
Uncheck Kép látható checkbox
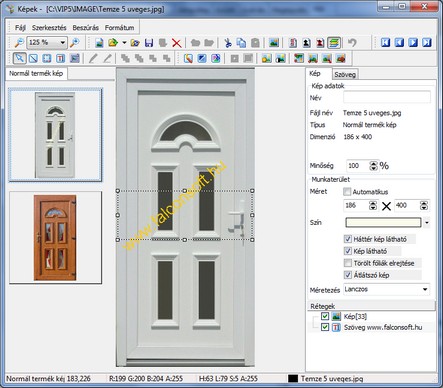tap(348, 251)
